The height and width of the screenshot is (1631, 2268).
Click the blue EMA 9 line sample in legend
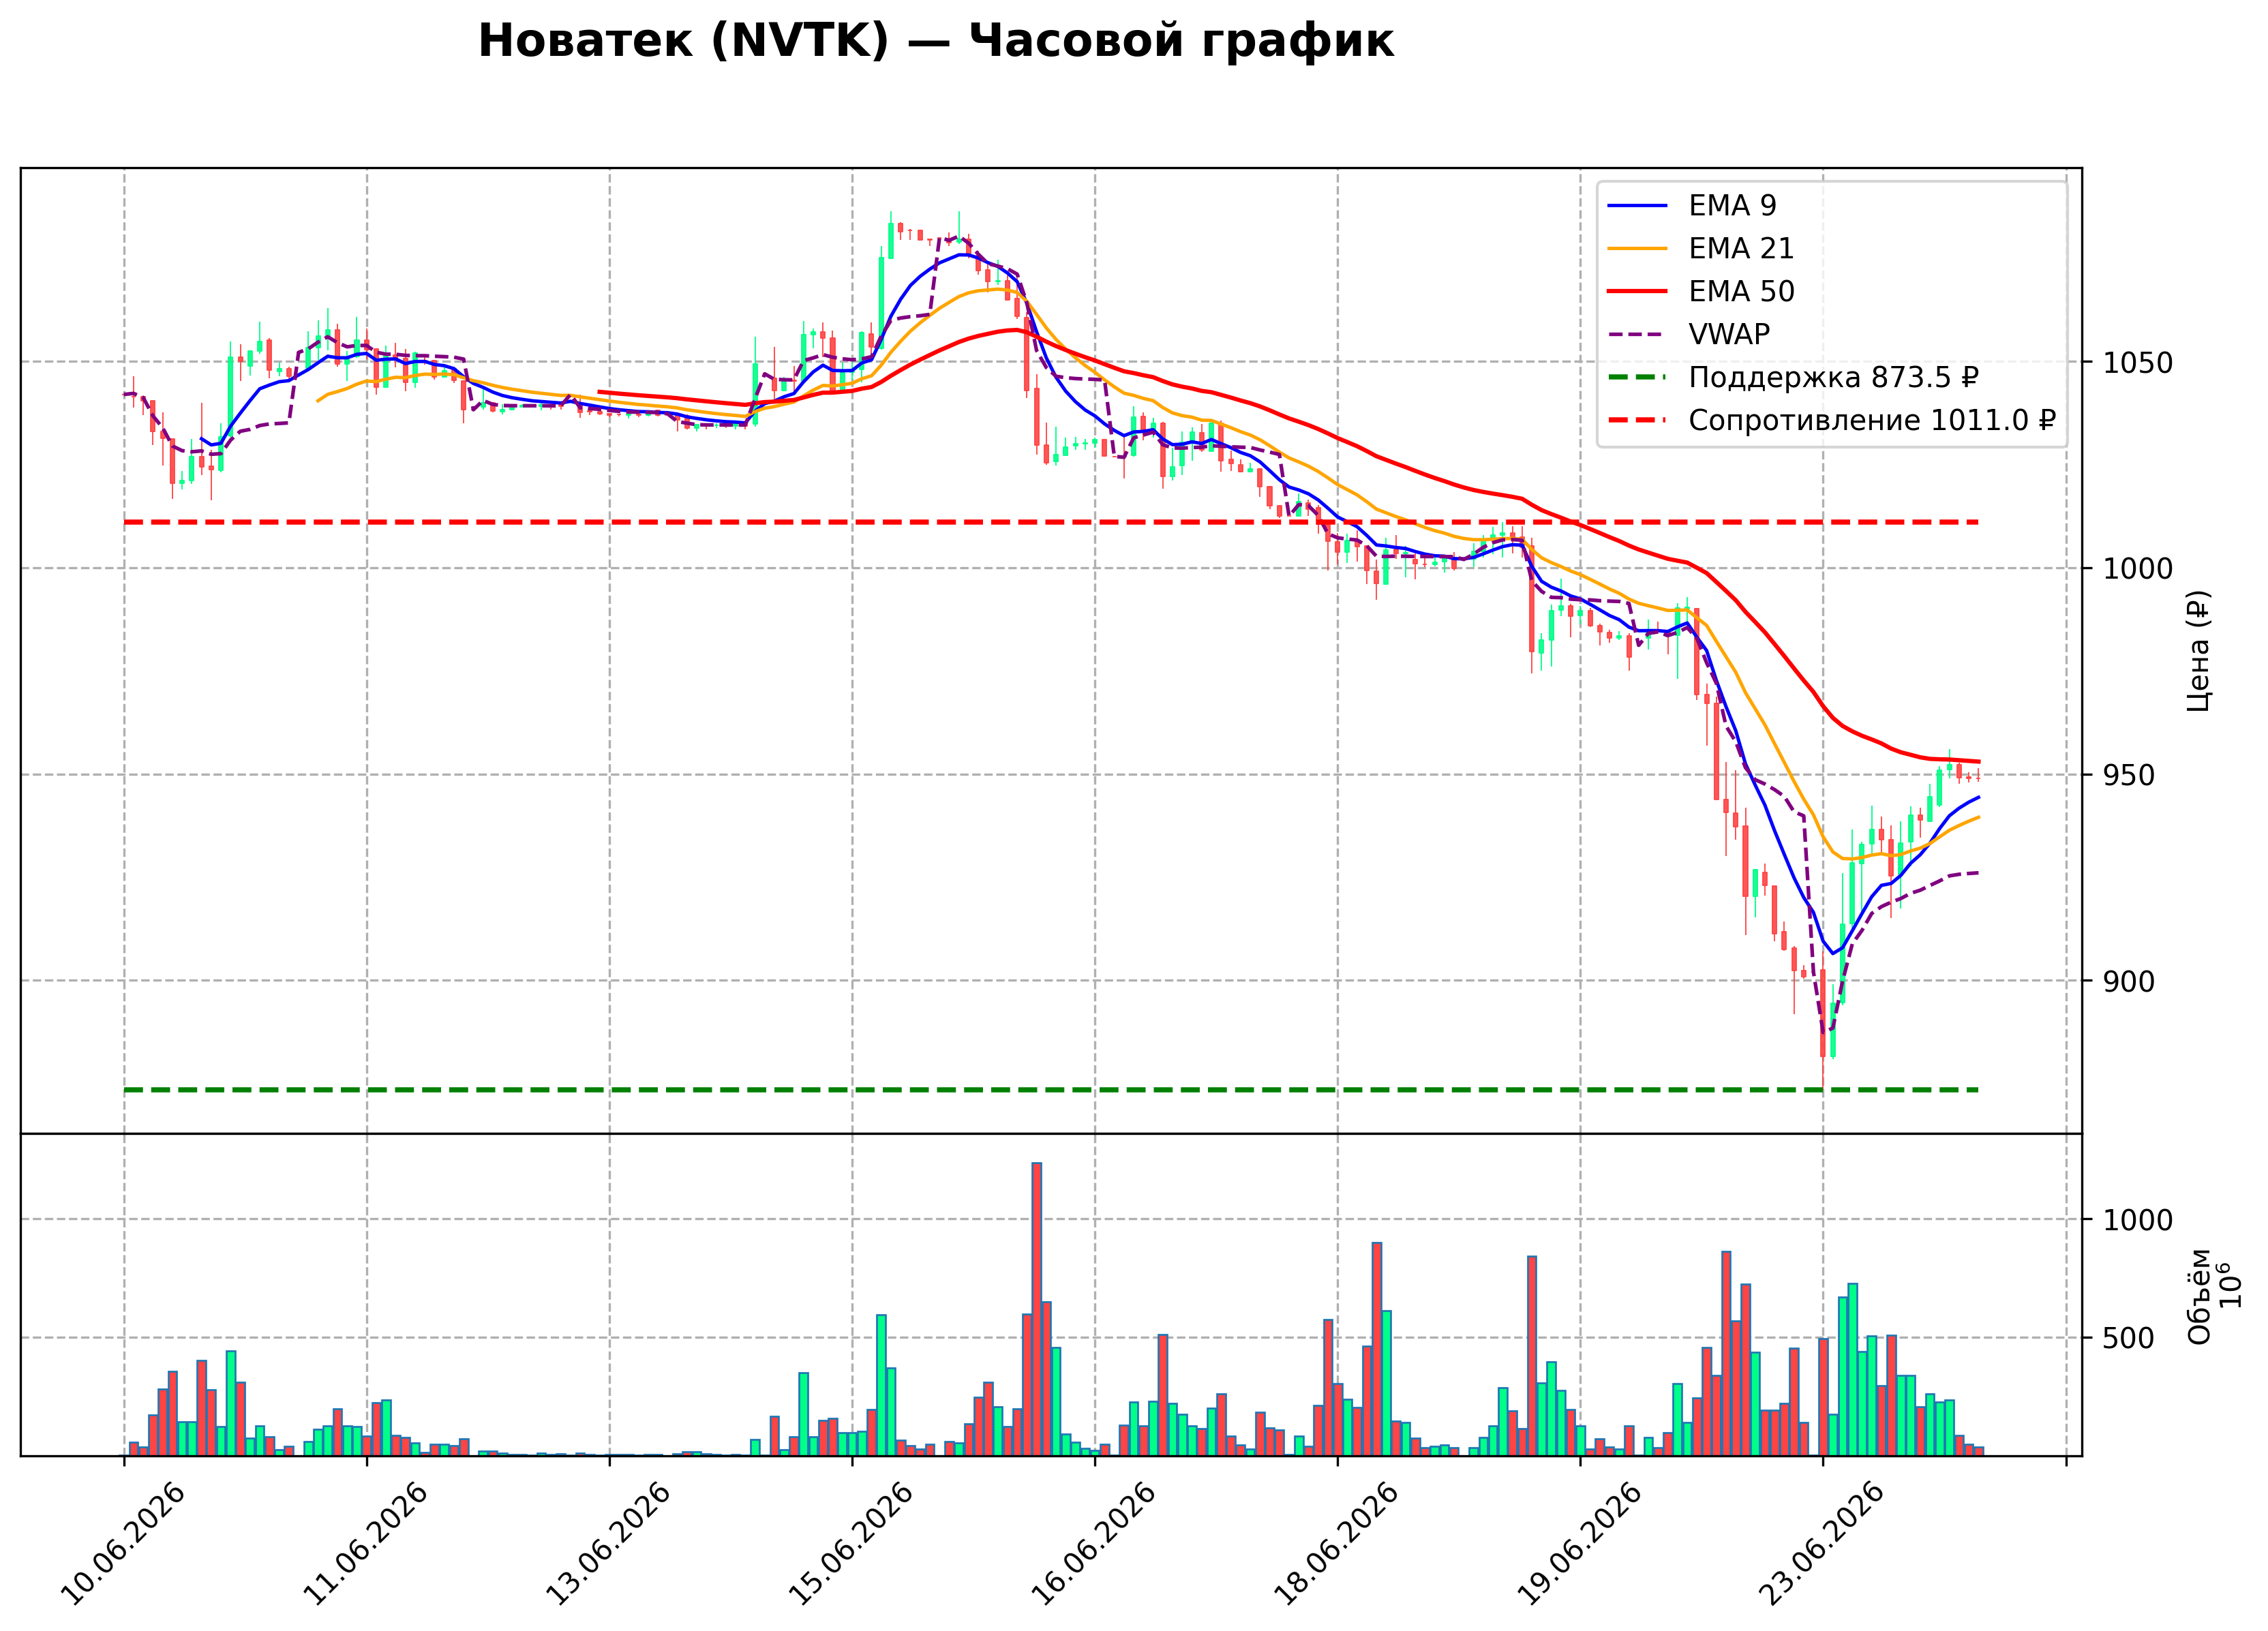pyautogui.click(x=1637, y=206)
